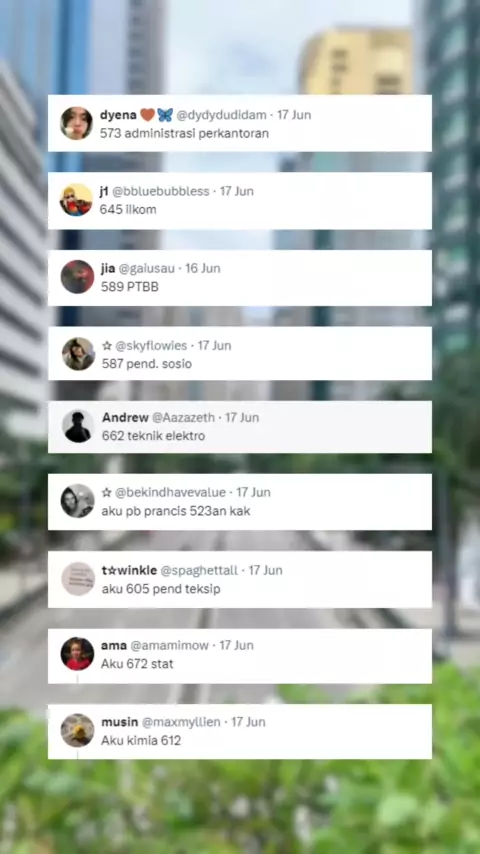Image resolution: width=480 pixels, height=854 pixels.
Task: Open j1's profile picture
Action: click(x=76, y=200)
